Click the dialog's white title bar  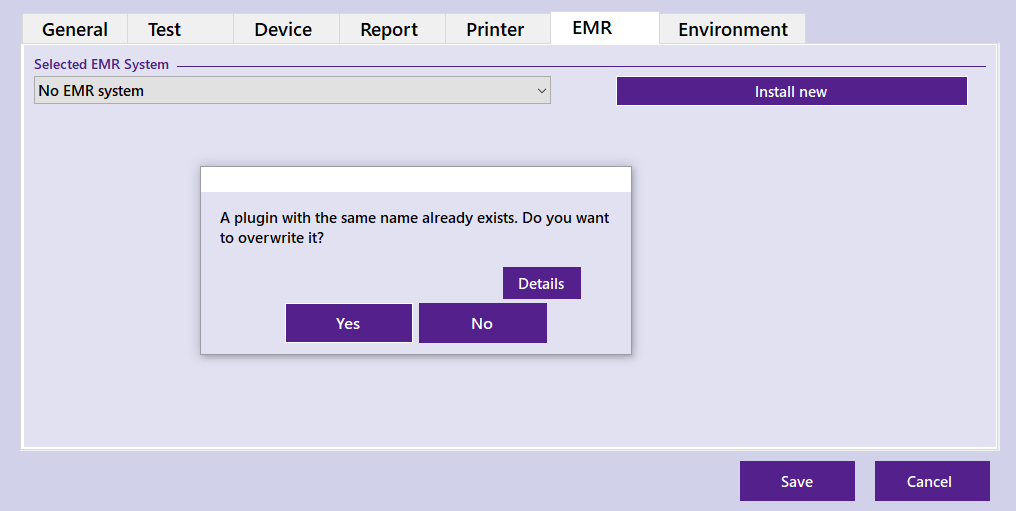click(x=415, y=180)
